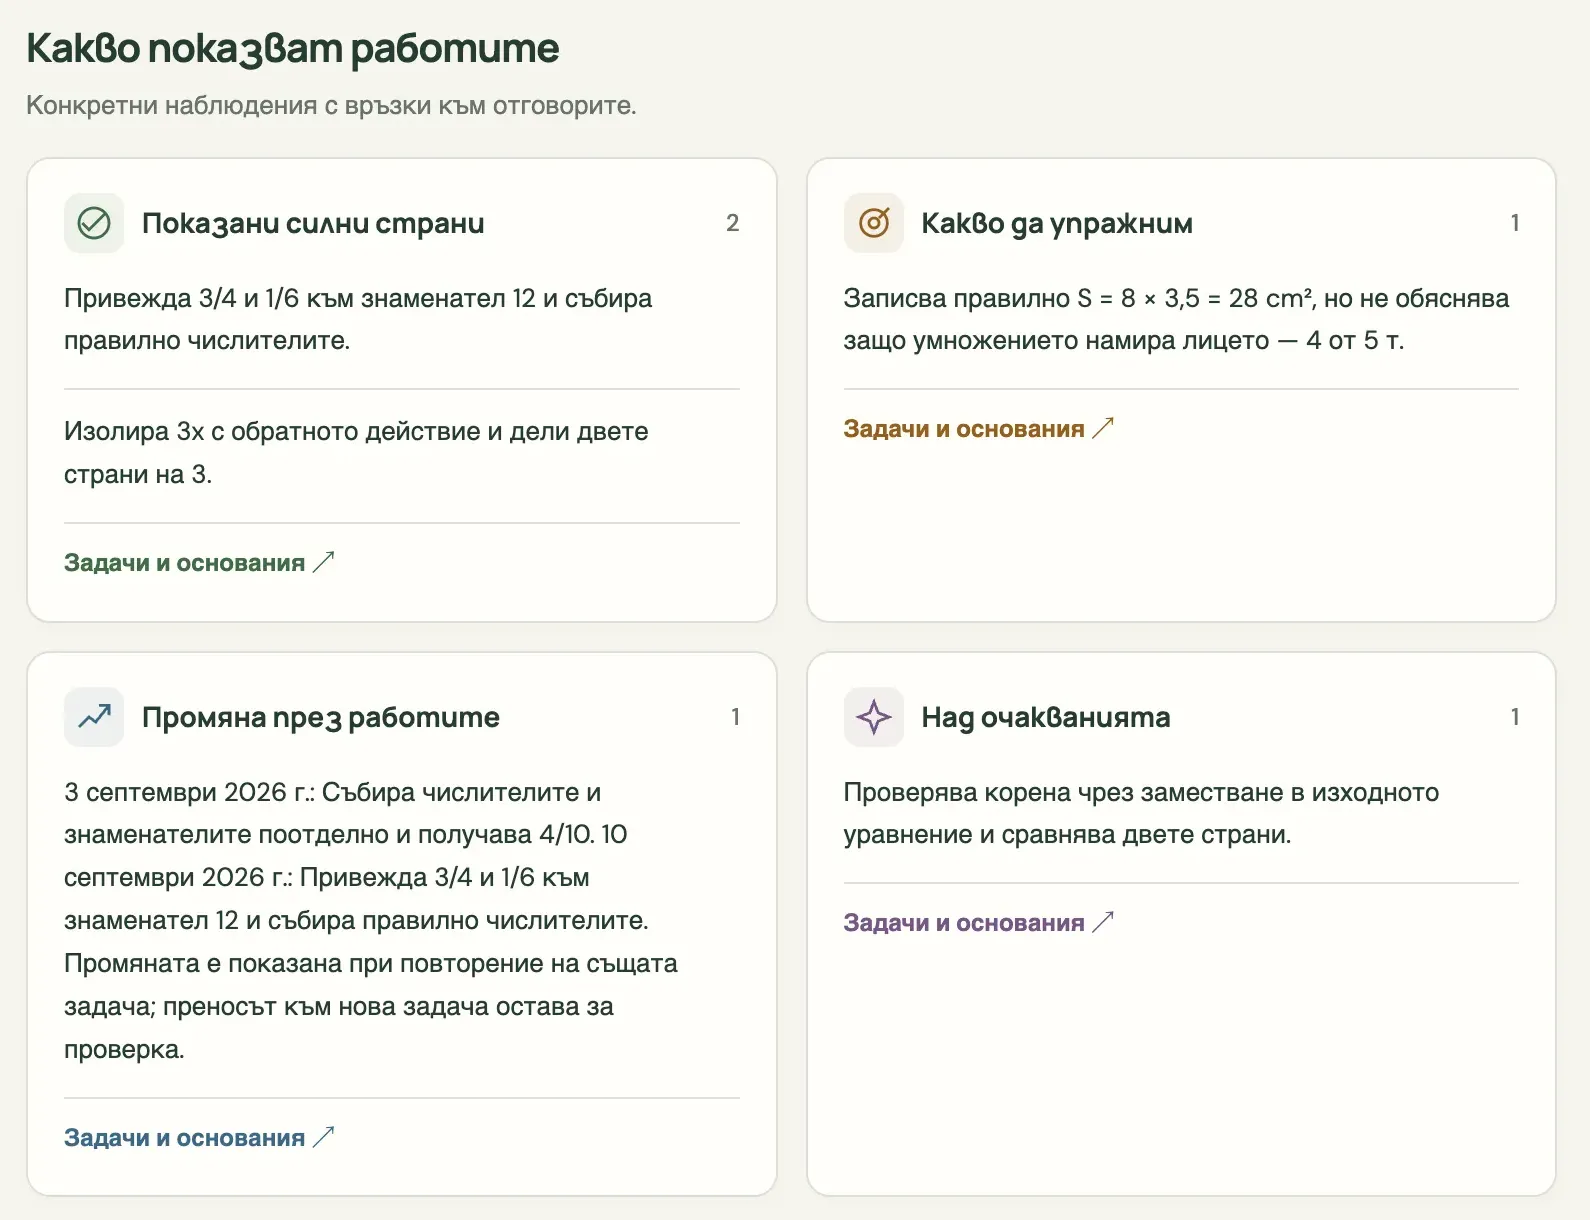Open Задачи и основания in Какво да упражним card
1590x1220 pixels.
coord(979,429)
